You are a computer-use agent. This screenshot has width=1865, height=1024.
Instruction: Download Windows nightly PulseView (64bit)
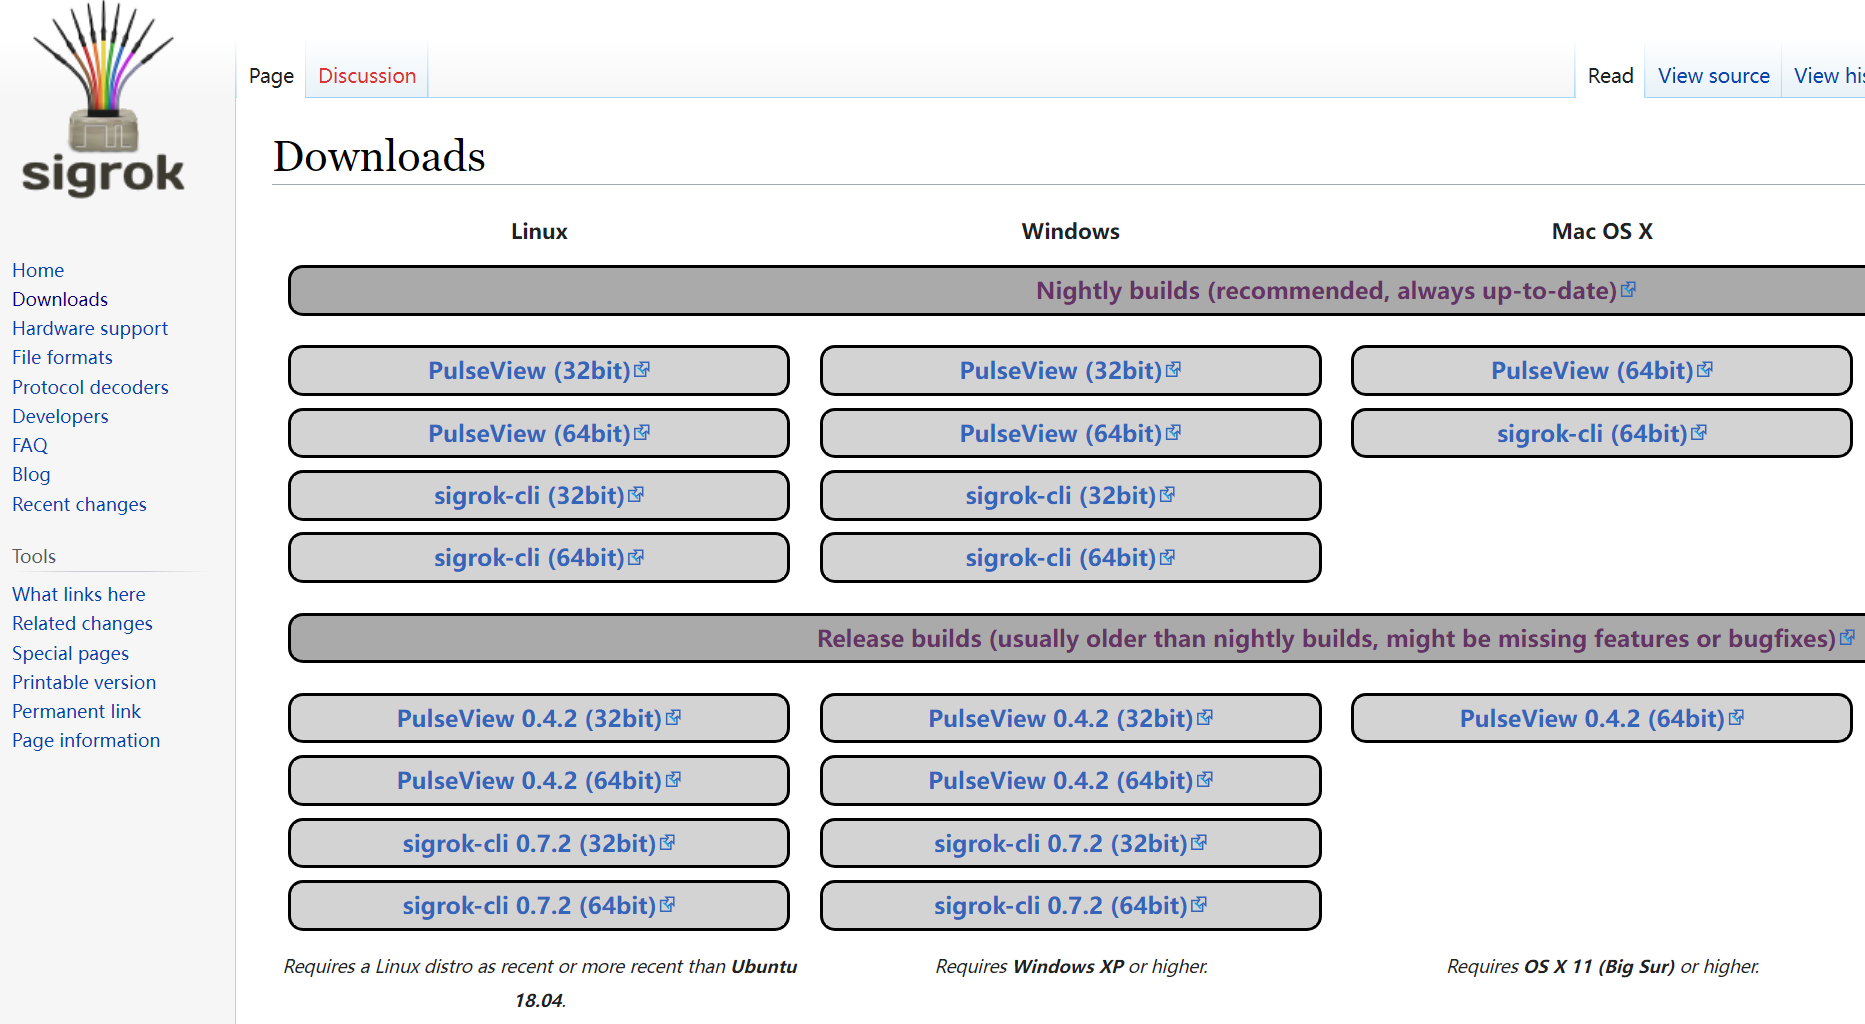1070,433
